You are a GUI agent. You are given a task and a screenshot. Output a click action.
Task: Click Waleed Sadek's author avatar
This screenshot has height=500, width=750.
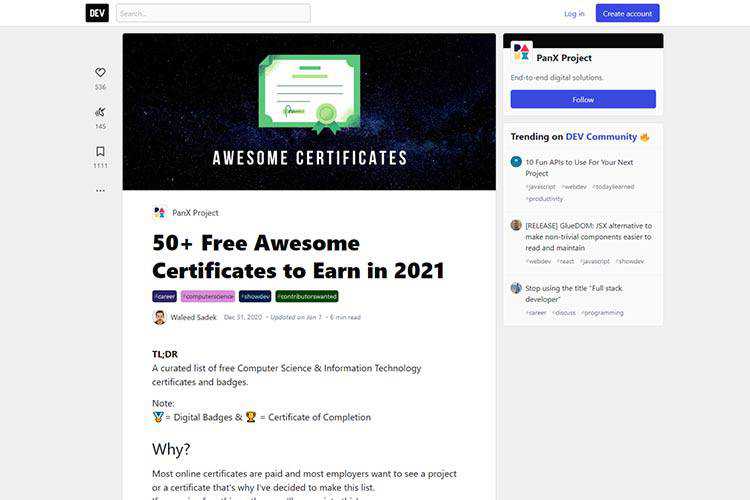point(160,317)
